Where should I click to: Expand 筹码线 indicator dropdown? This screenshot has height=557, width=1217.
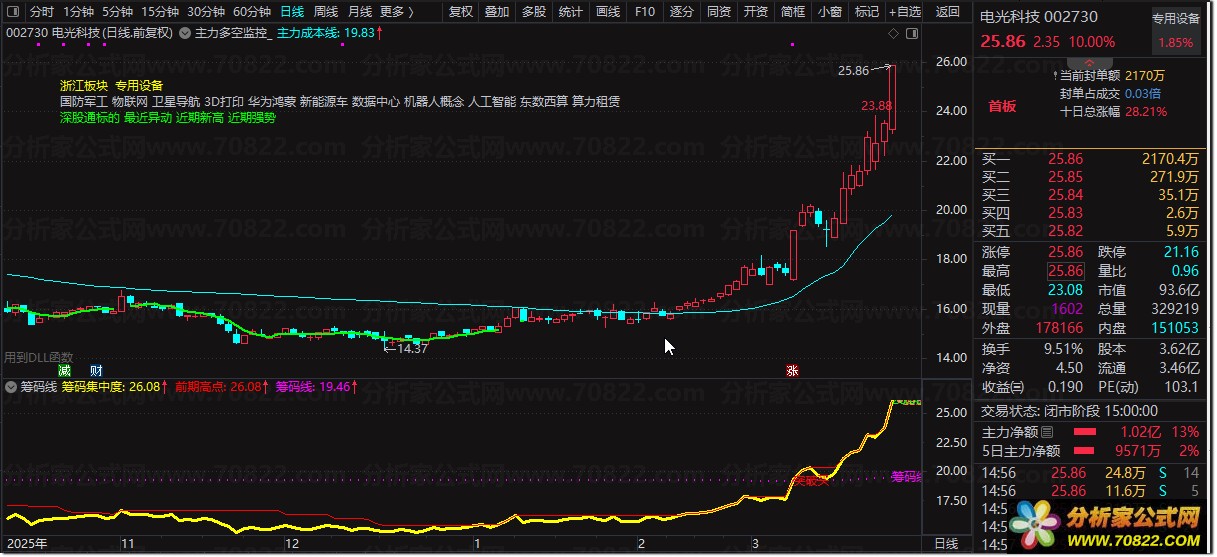pyautogui.click(x=12, y=385)
